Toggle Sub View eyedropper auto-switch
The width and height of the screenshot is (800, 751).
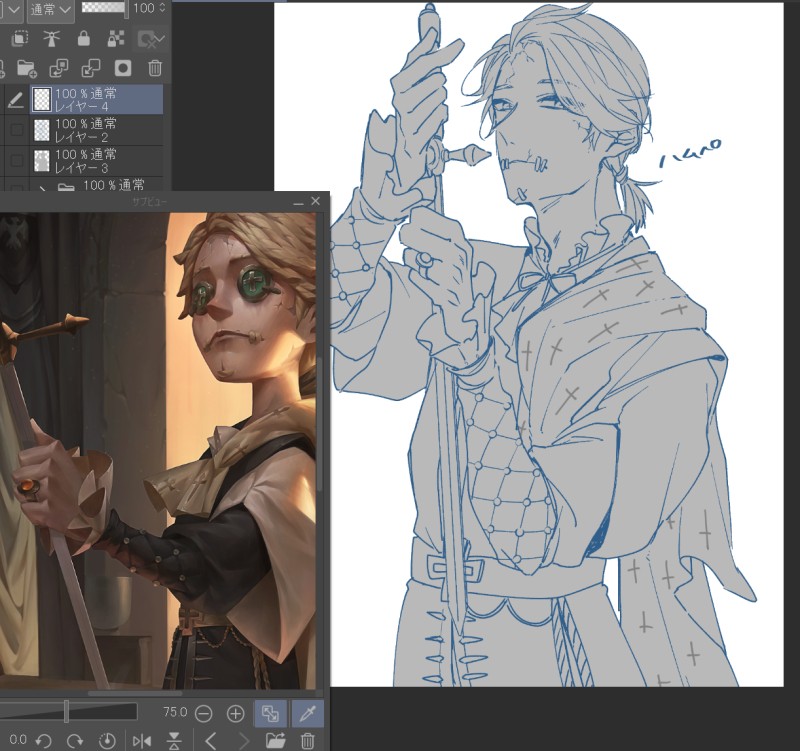coord(307,713)
